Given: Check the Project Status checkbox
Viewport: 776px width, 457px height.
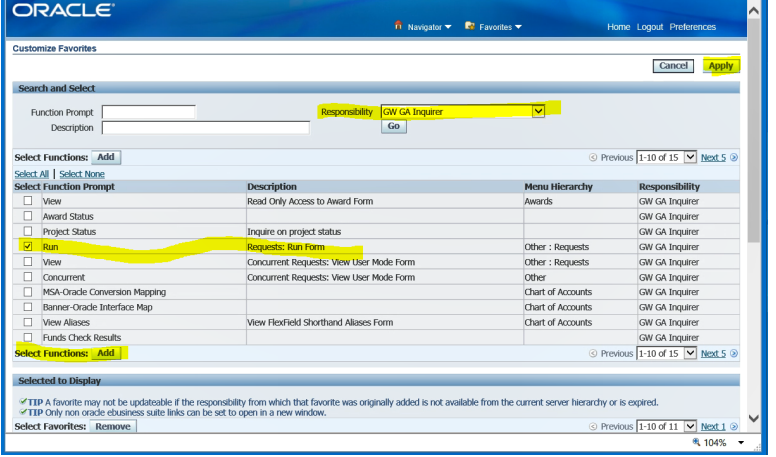Looking at the screenshot, I should 28,232.
